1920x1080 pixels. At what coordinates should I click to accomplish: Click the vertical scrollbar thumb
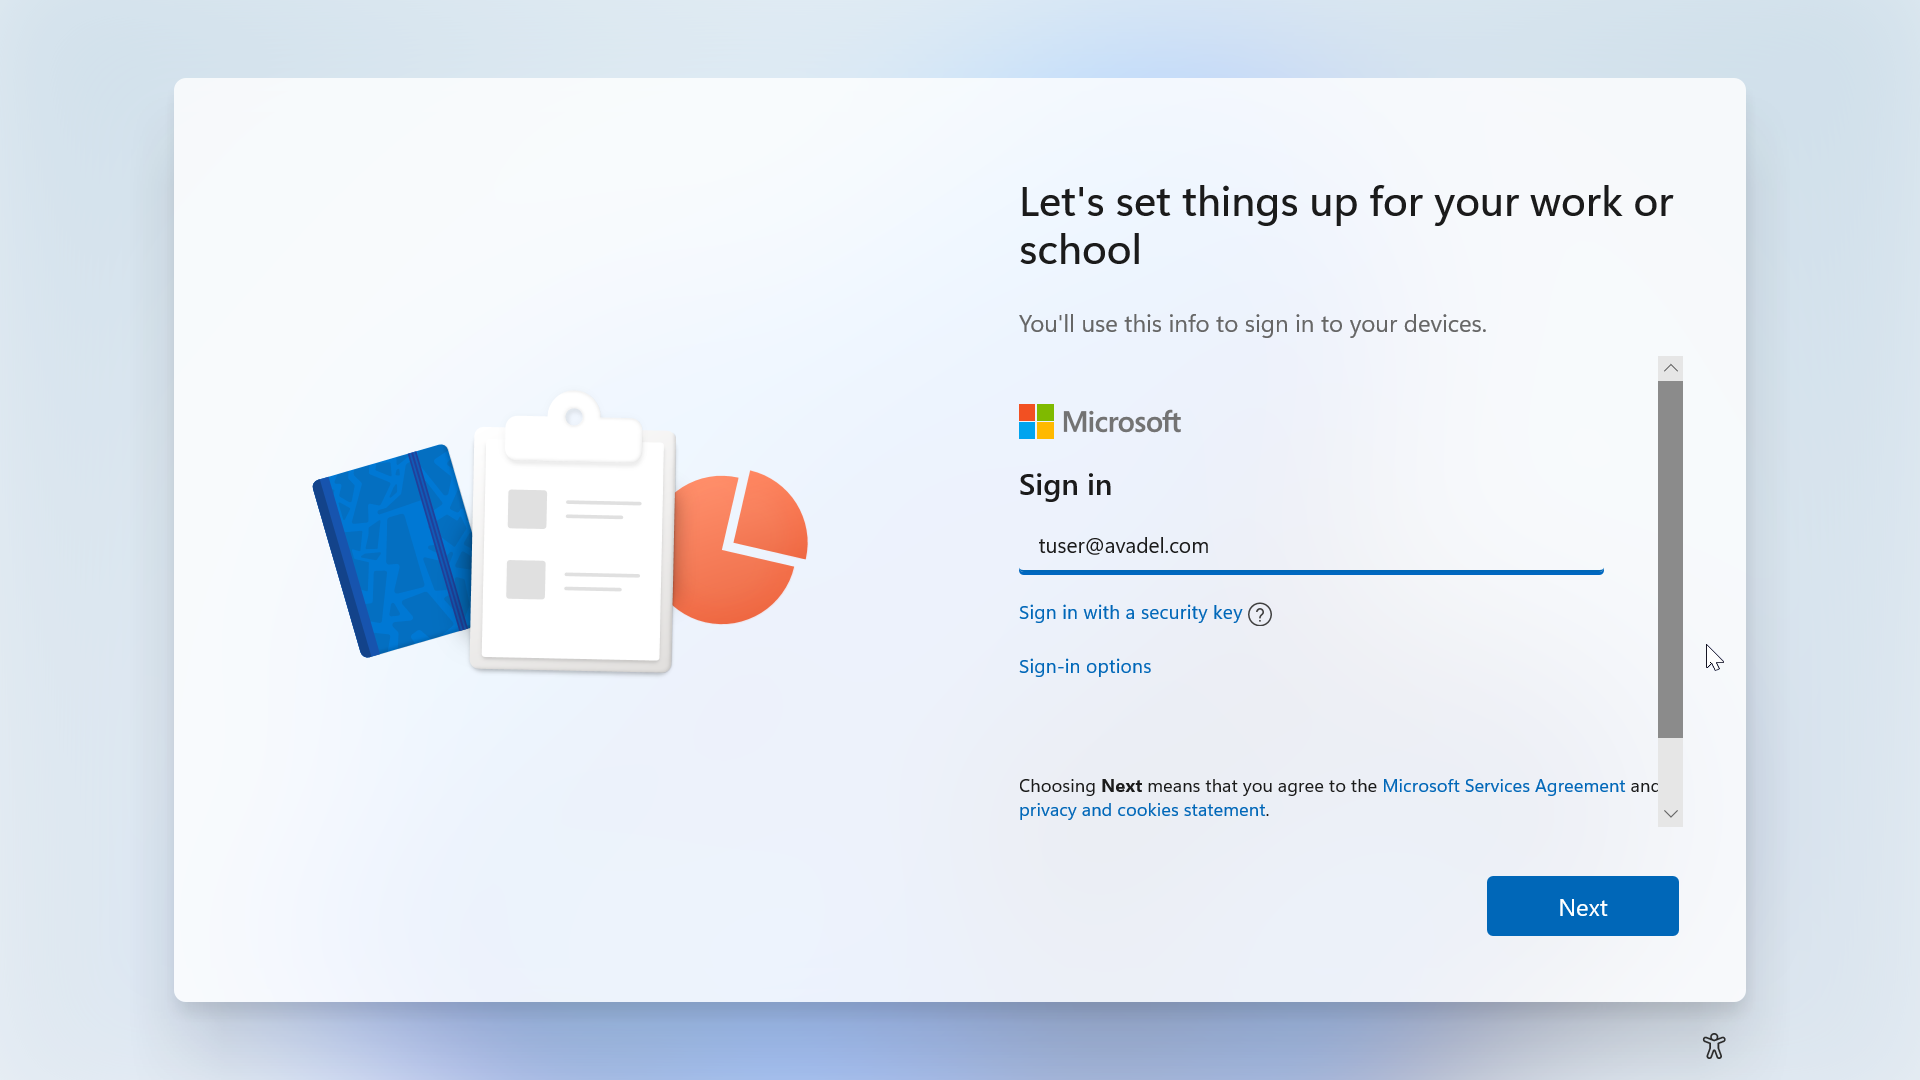coord(1670,559)
